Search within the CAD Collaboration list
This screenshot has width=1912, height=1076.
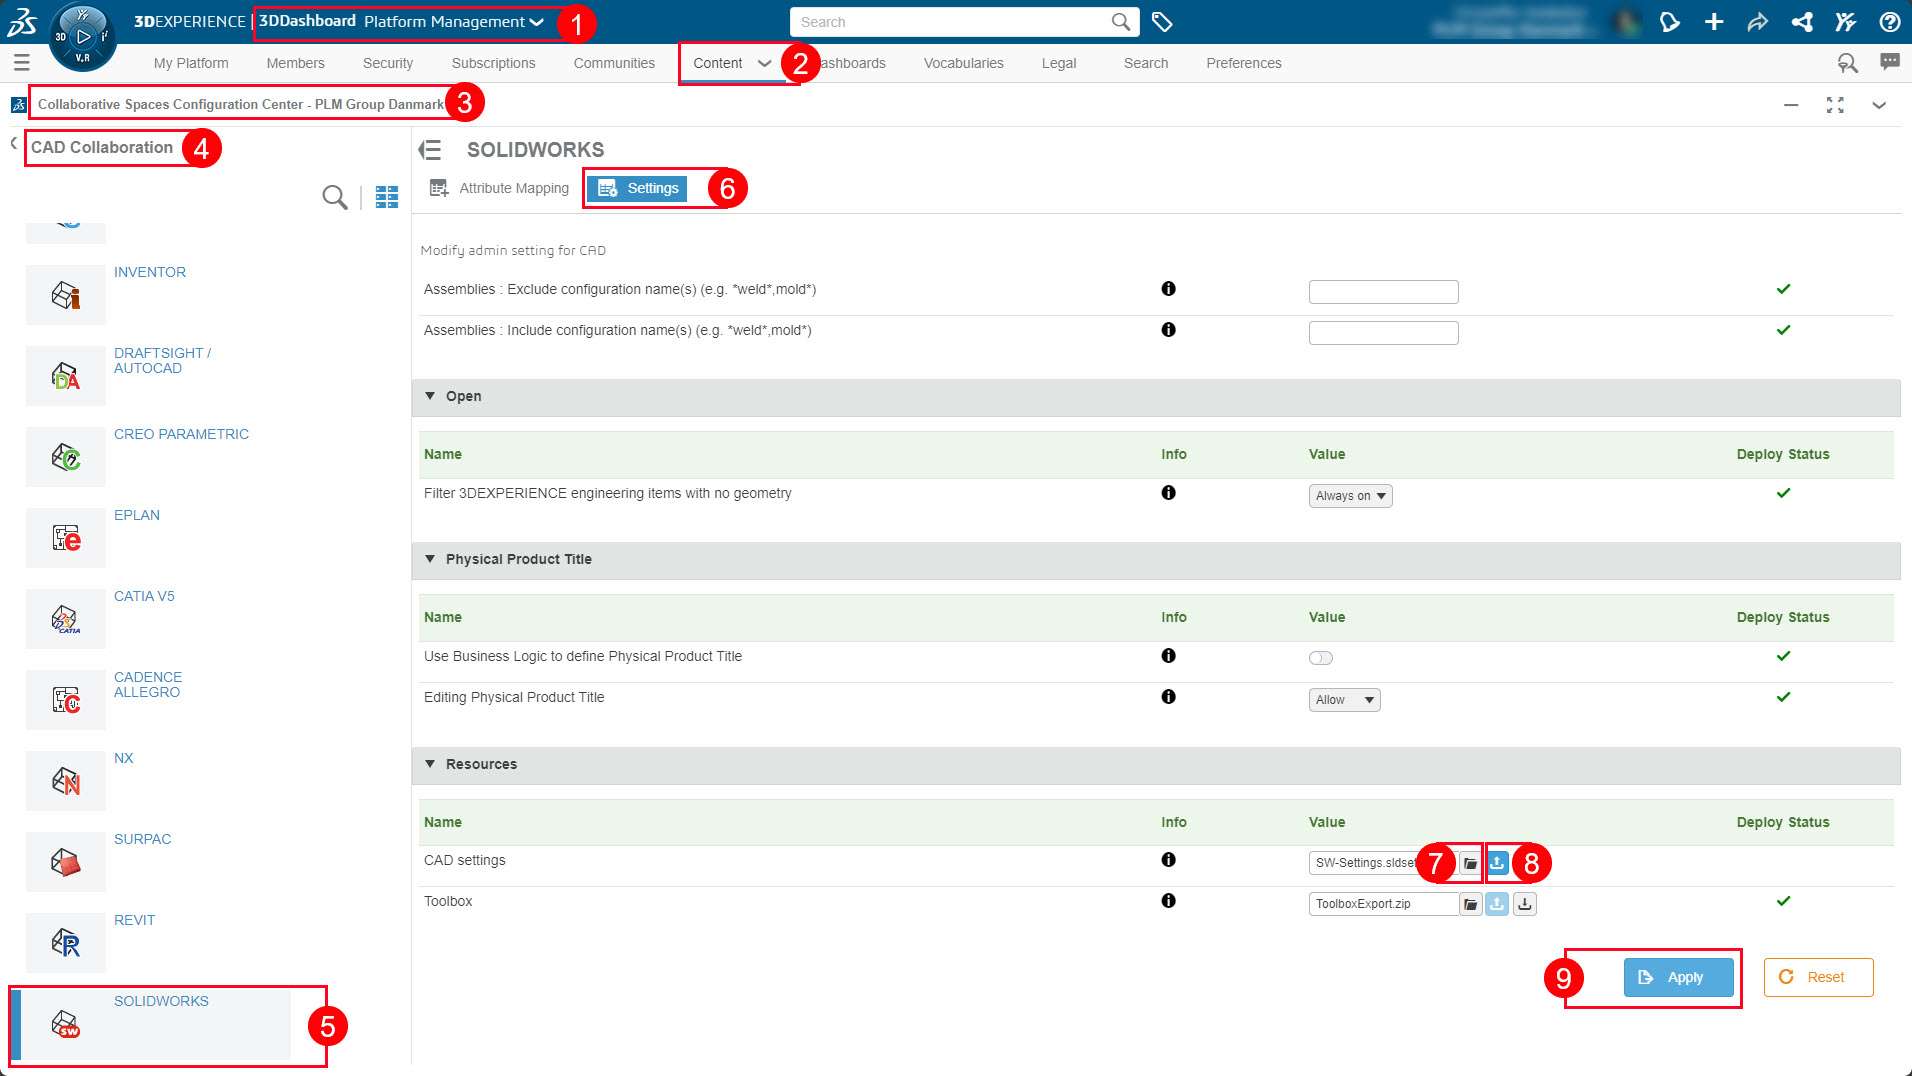(335, 197)
